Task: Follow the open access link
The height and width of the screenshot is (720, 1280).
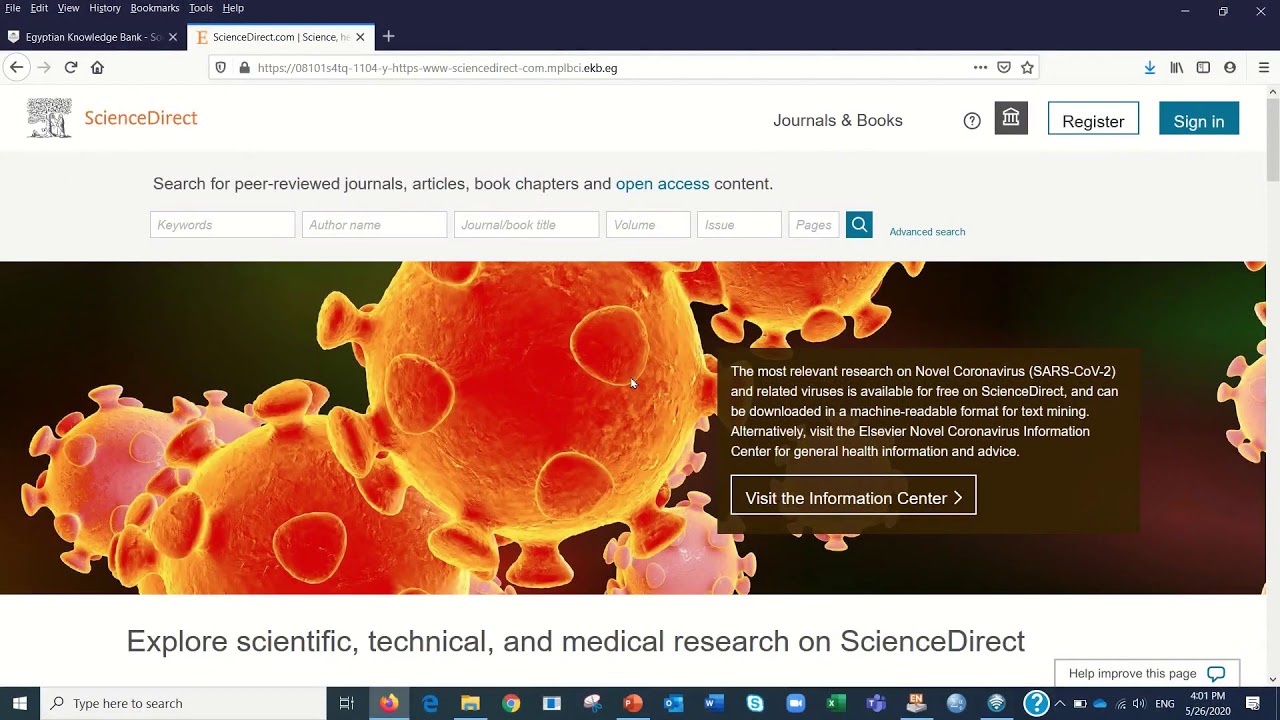Action: point(662,184)
